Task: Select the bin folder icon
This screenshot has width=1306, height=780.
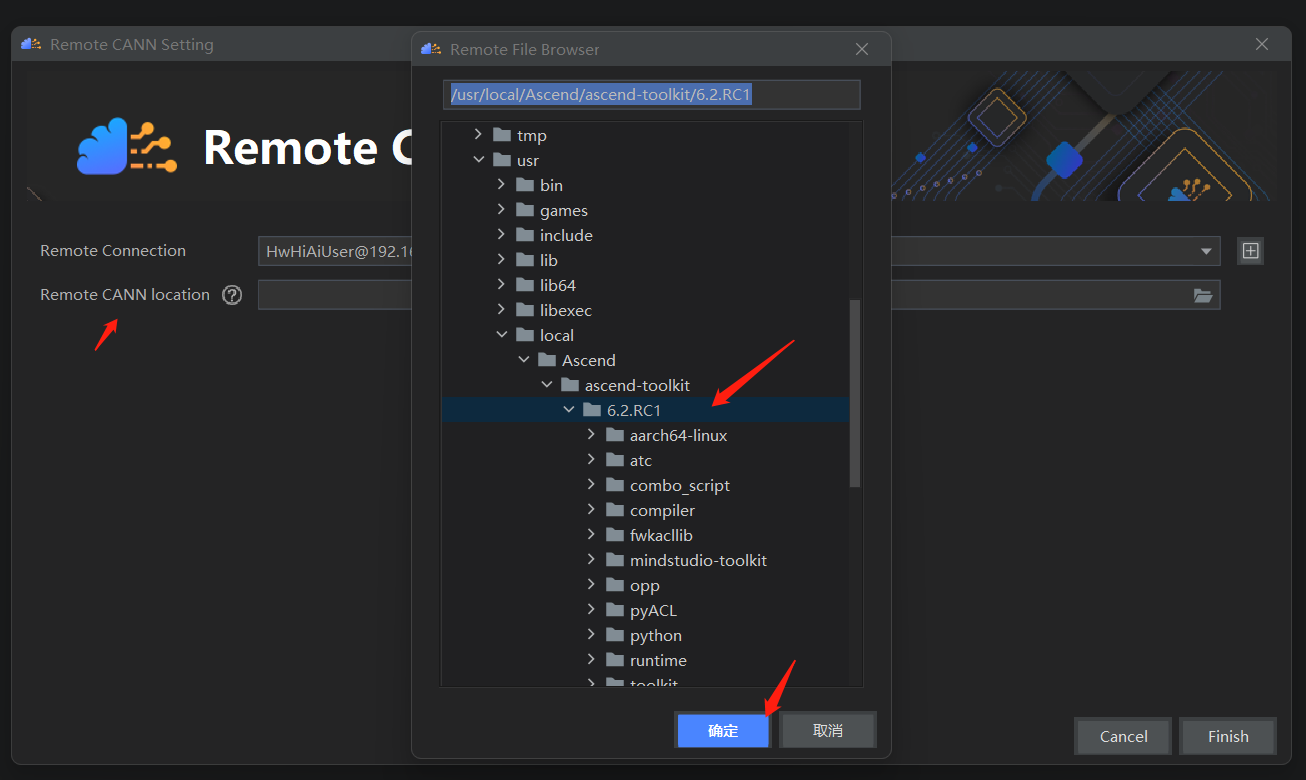Action: pyautogui.click(x=524, y=185)
